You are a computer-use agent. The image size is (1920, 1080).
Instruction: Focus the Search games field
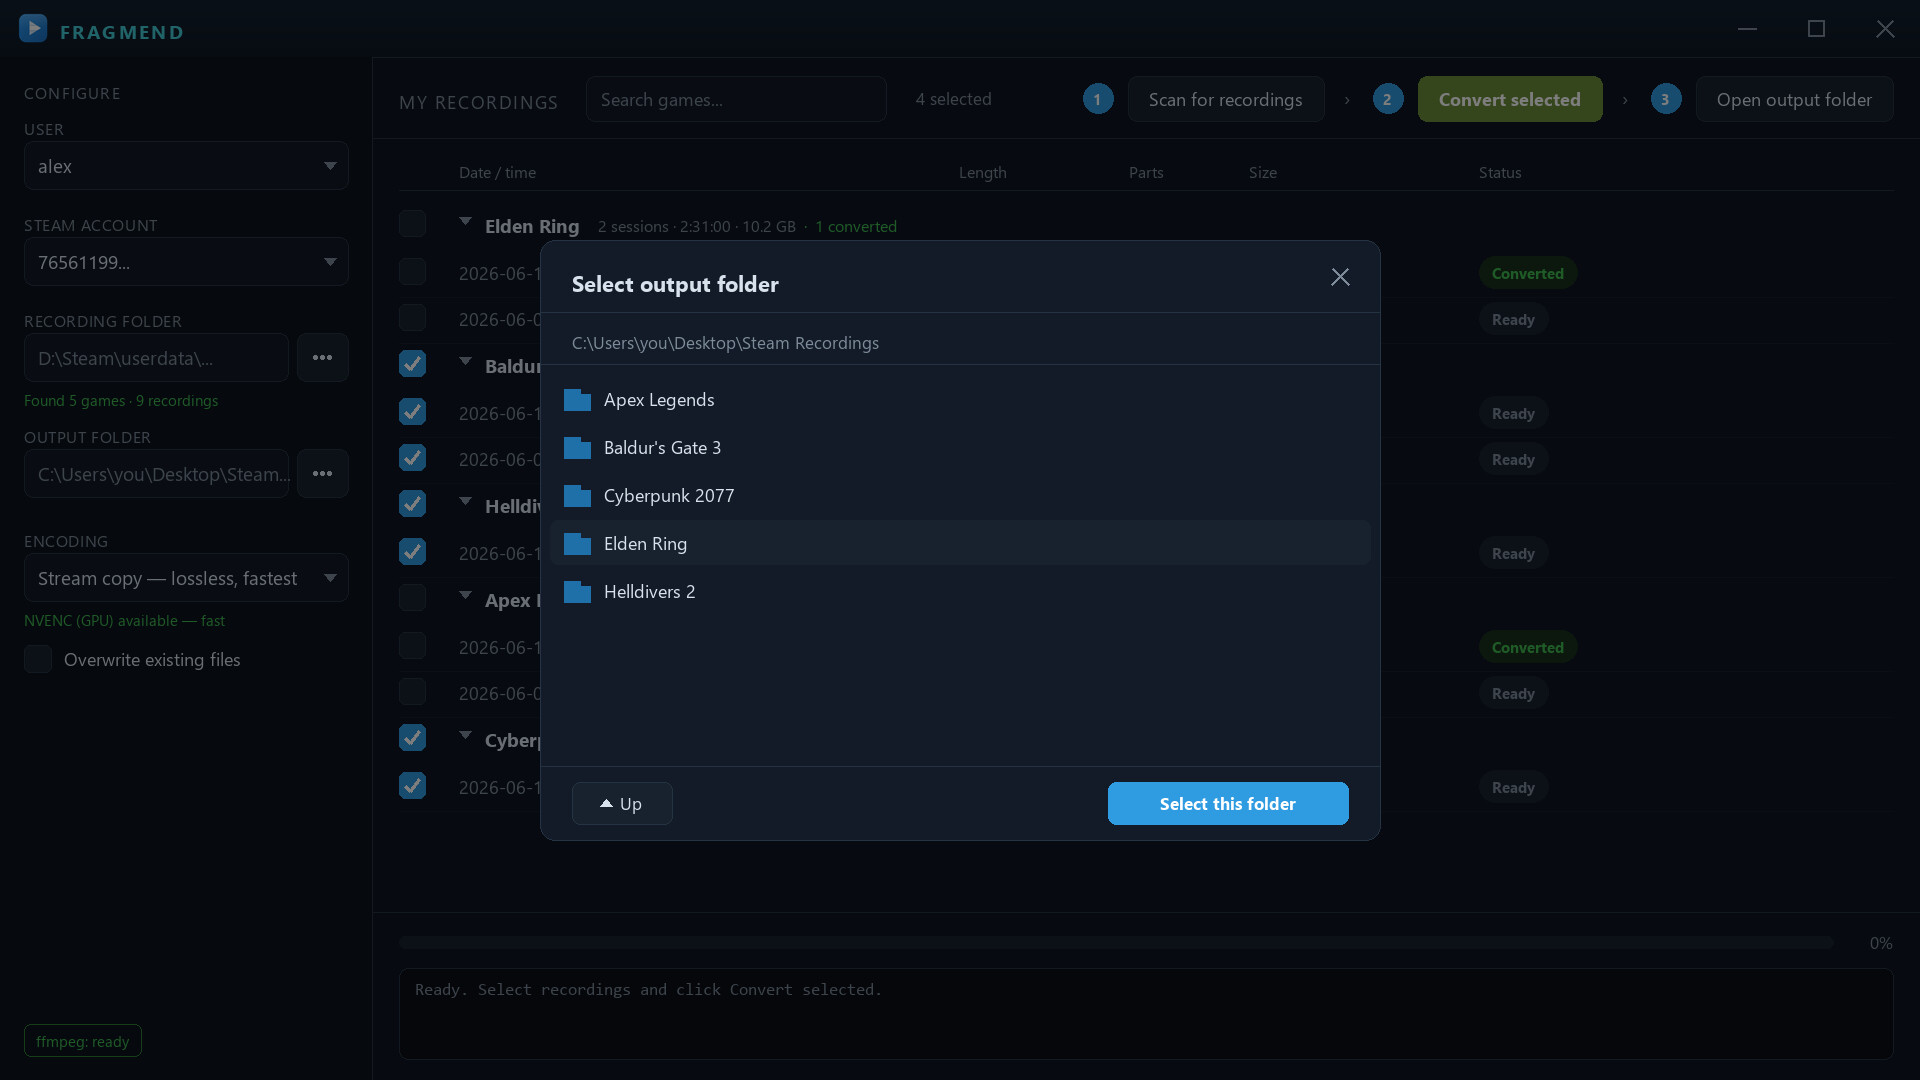[736, 100]
